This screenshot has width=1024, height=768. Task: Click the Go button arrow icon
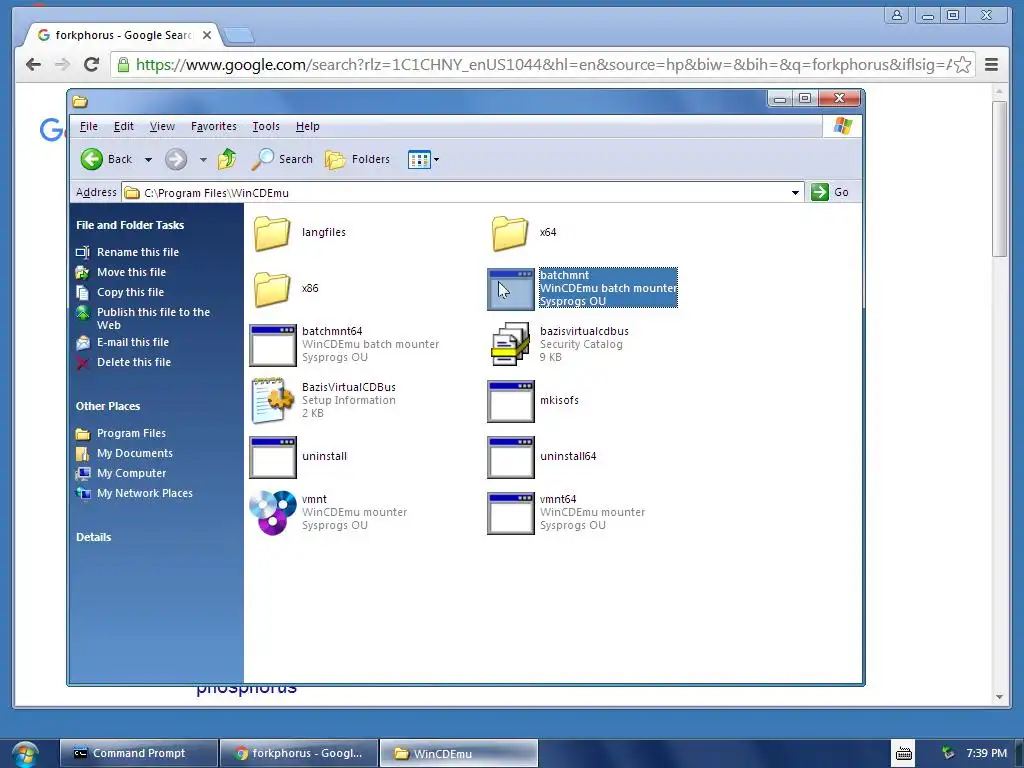click(x=820, y=192)
